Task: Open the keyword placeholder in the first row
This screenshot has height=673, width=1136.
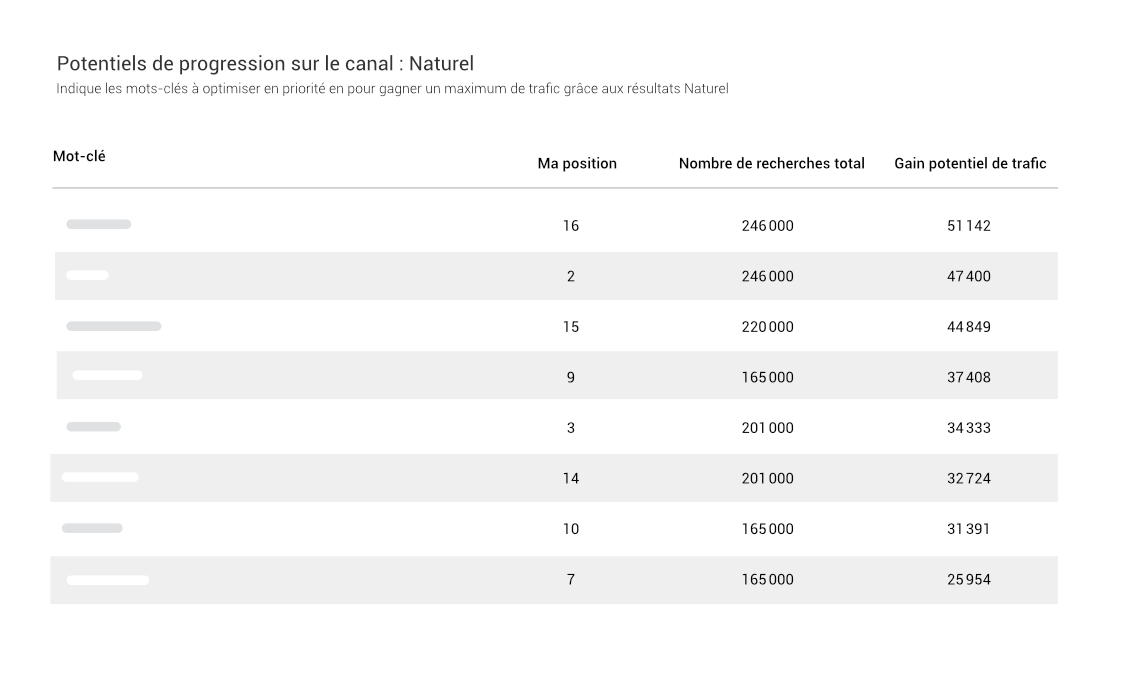Action: pos(99,225)
